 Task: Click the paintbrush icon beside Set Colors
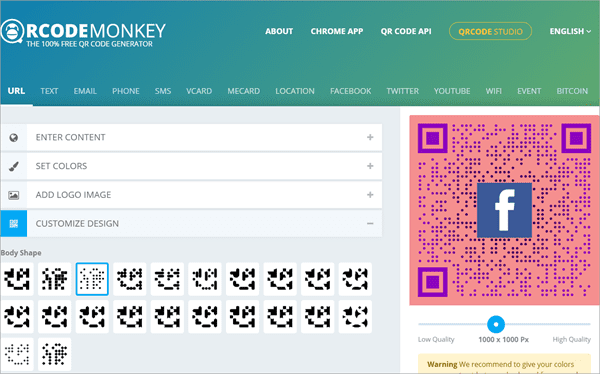[x=14, y=166]
